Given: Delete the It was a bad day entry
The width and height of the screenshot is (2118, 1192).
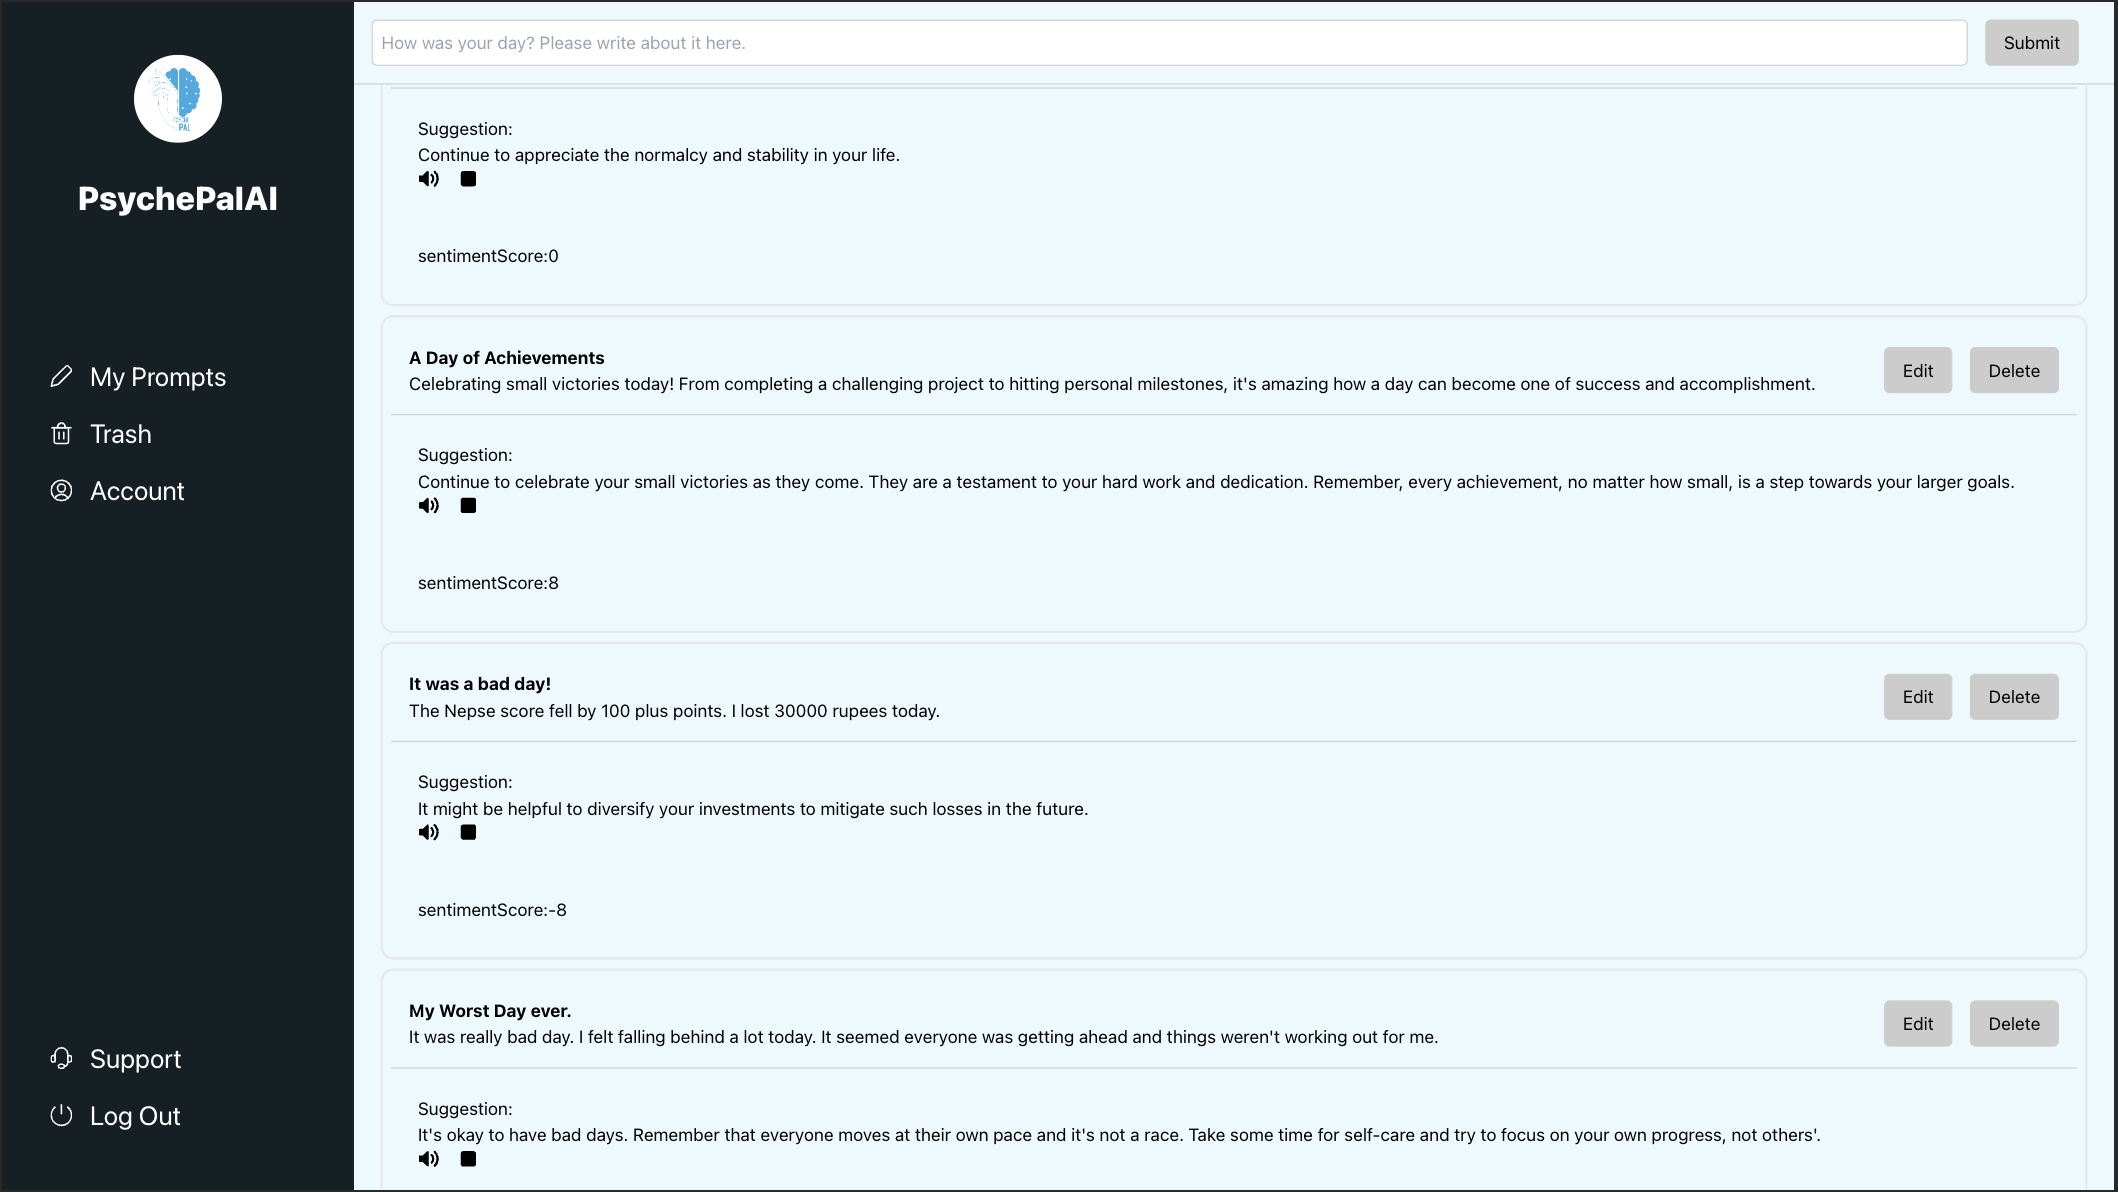Looking at the screenshot, I should 2013,697.
